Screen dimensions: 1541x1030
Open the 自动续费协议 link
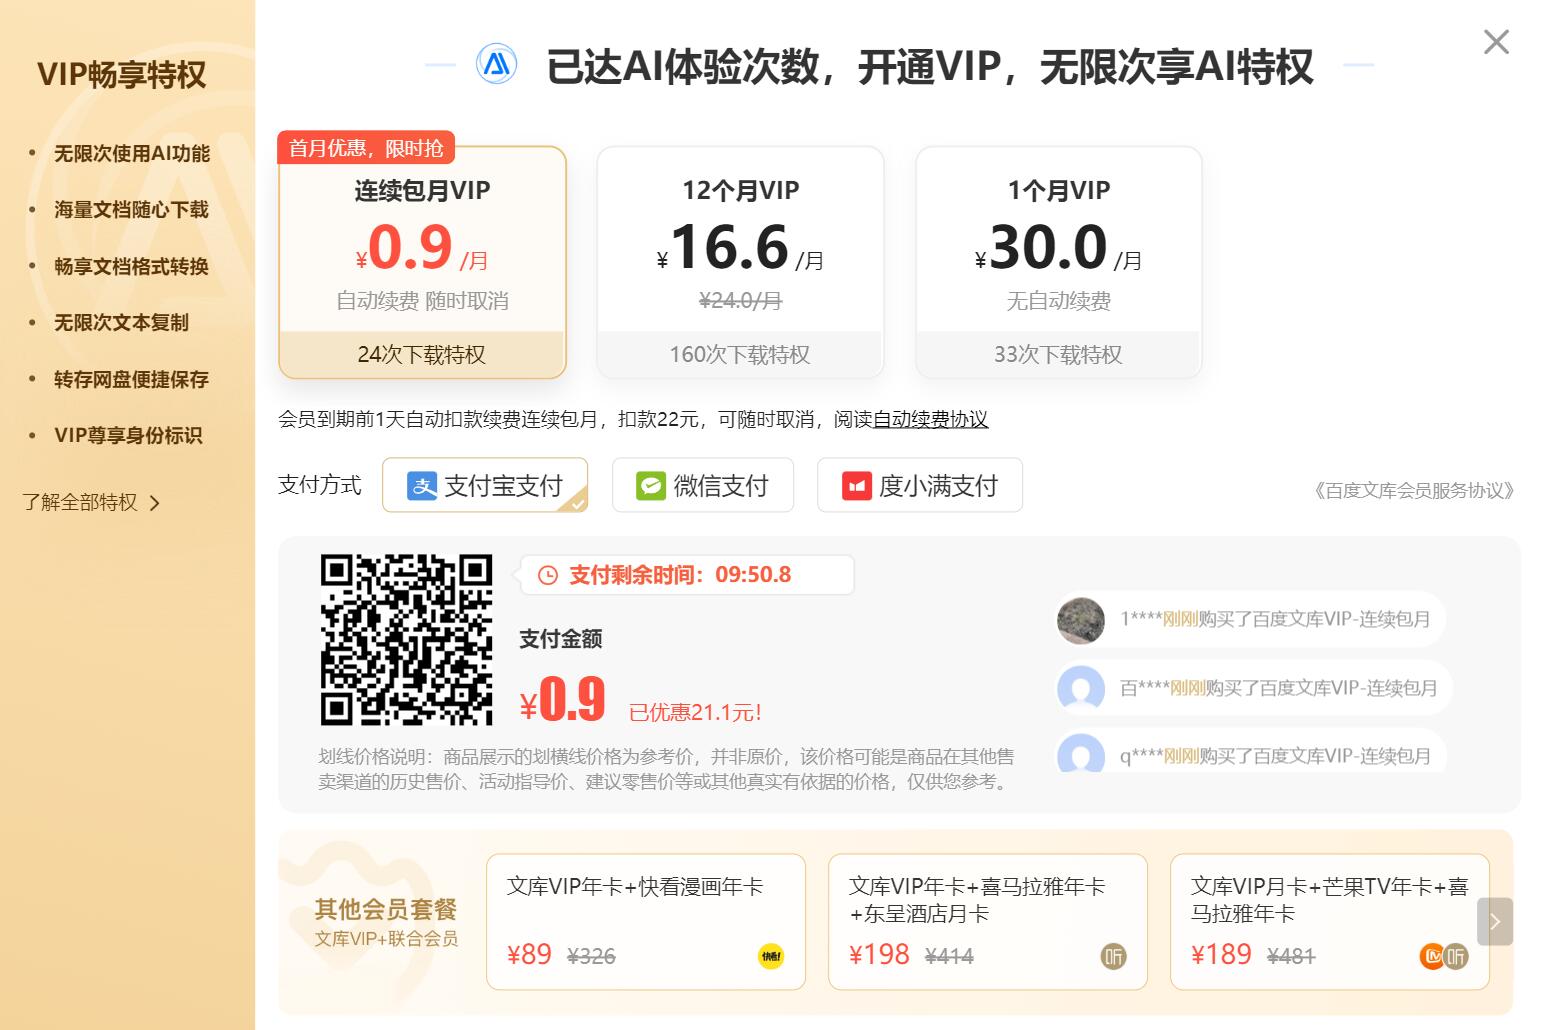pos(930,419)
